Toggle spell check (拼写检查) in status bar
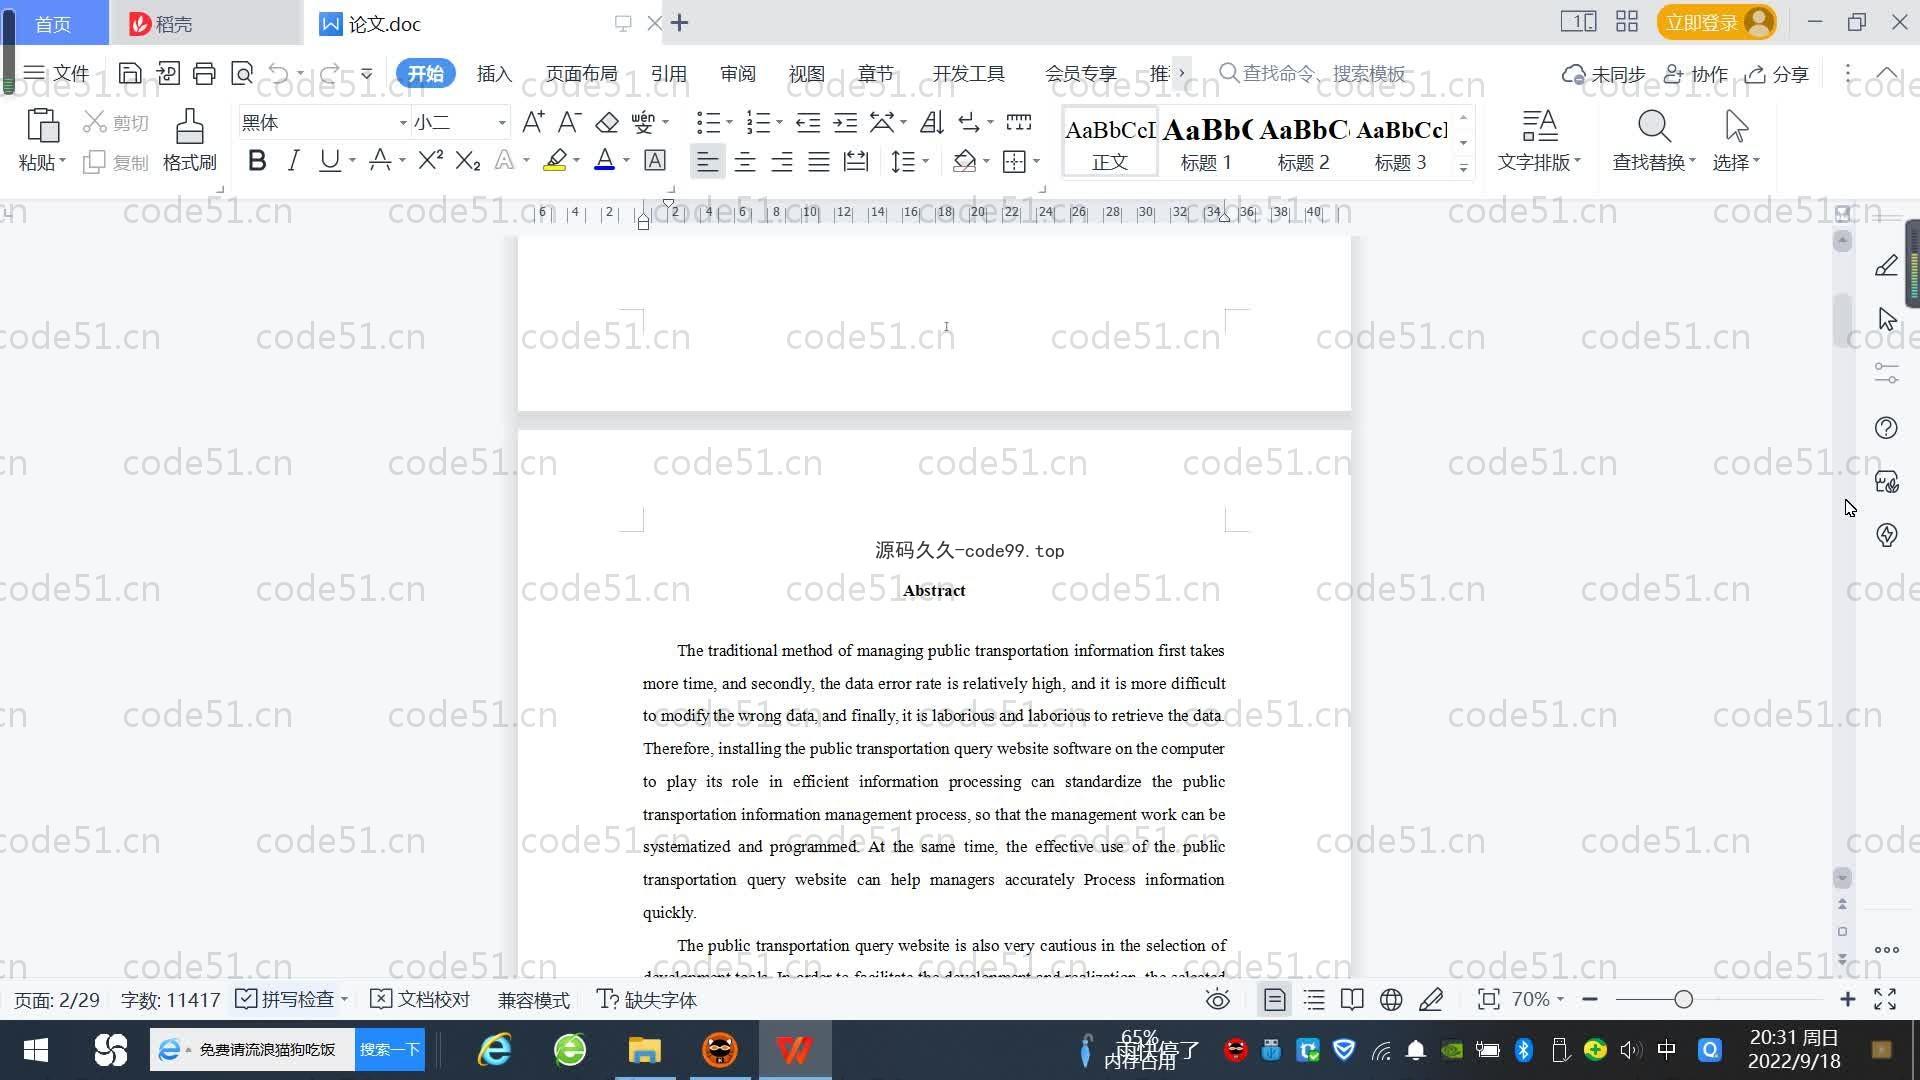The image size is (1920, 1080). tap(288, 1000)
